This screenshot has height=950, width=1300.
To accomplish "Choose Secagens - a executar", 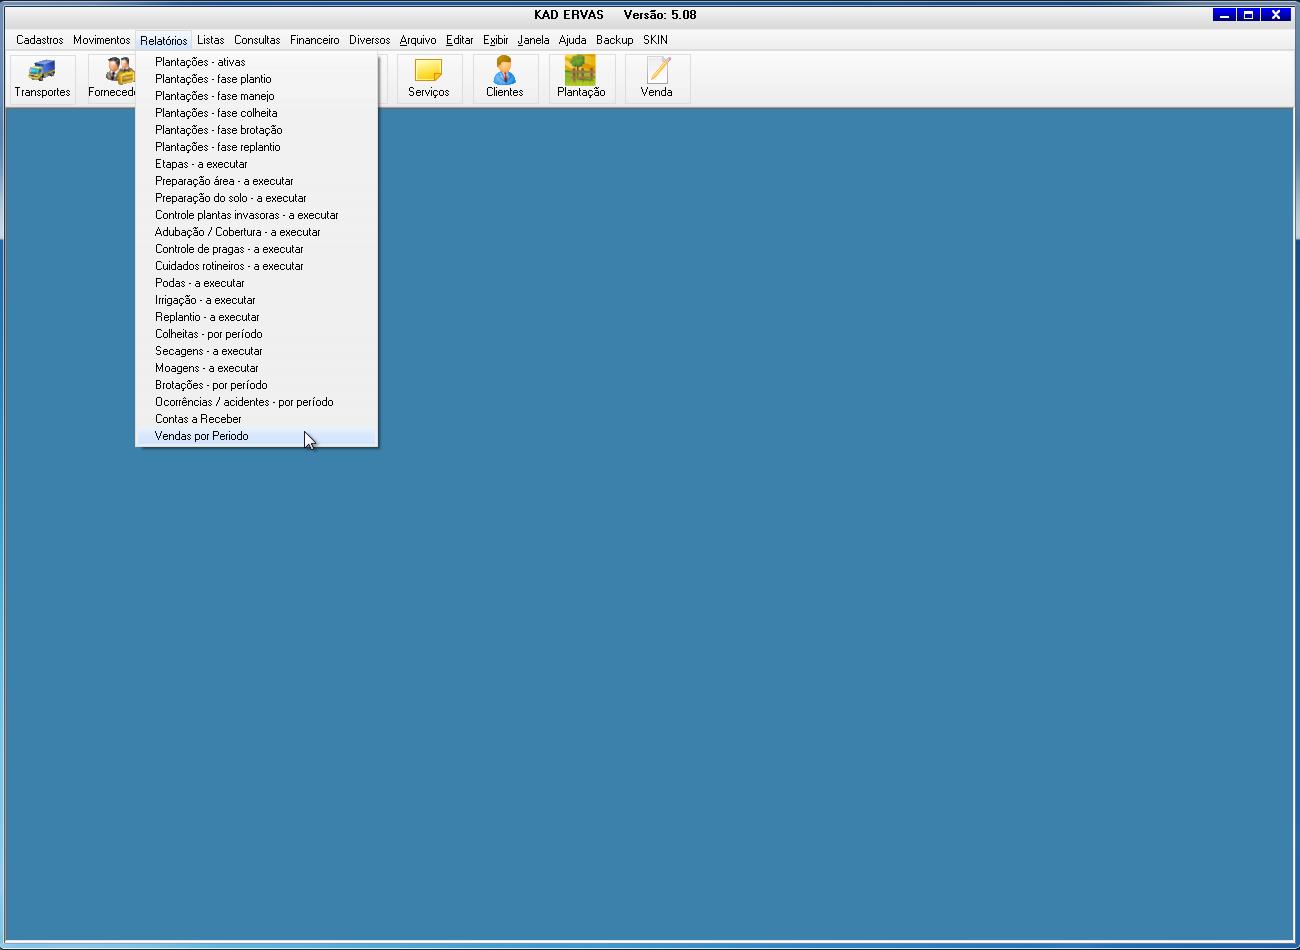I will tap(257, 351).
